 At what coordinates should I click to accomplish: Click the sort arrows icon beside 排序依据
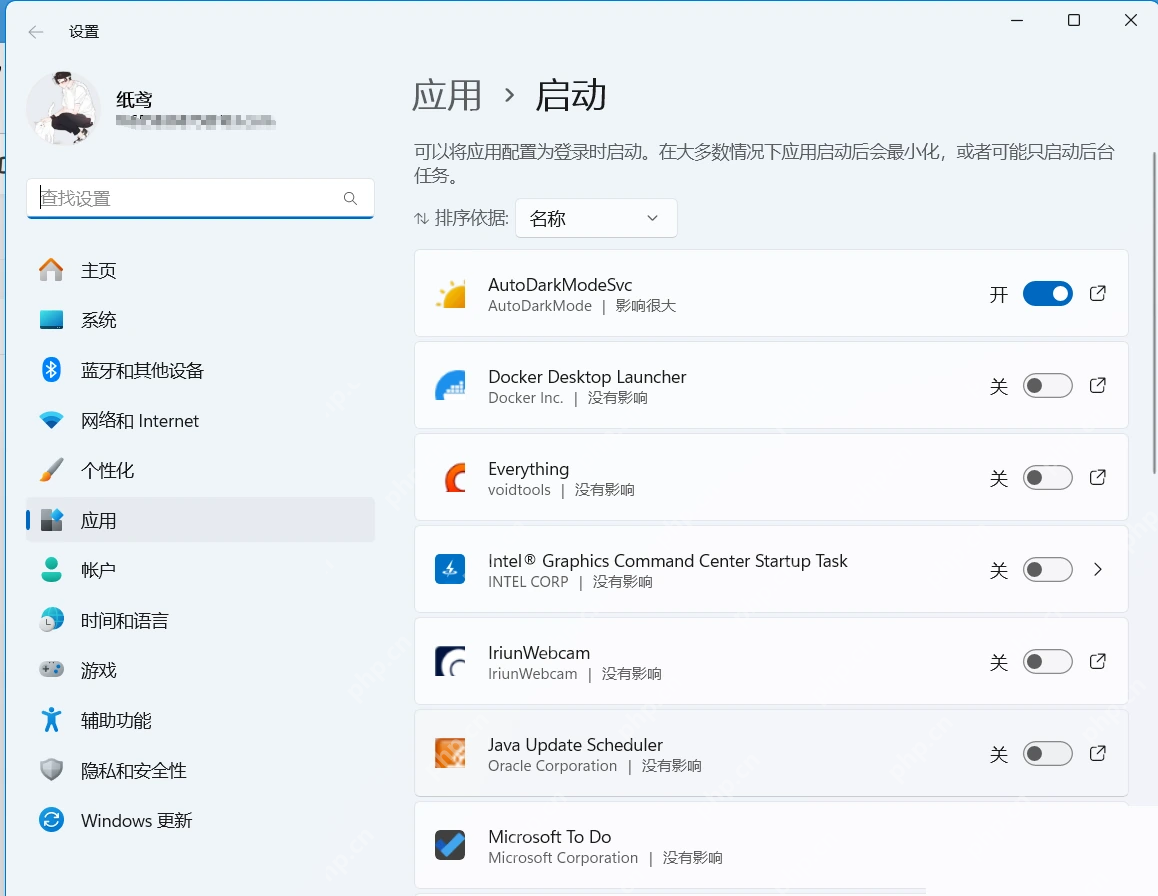pyautogui.click(x=421, y=219)
